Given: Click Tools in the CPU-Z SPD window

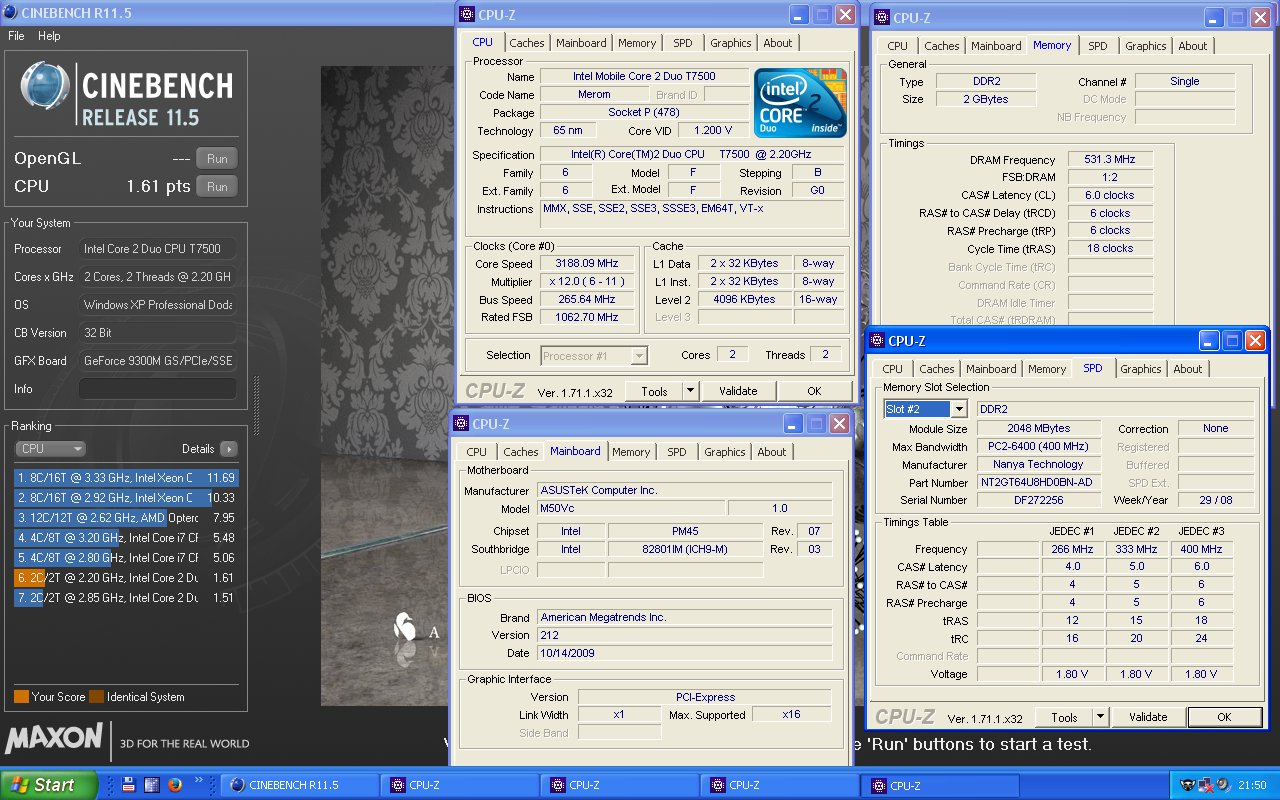Looking at the screenshot, I should tap(1065, 717).
